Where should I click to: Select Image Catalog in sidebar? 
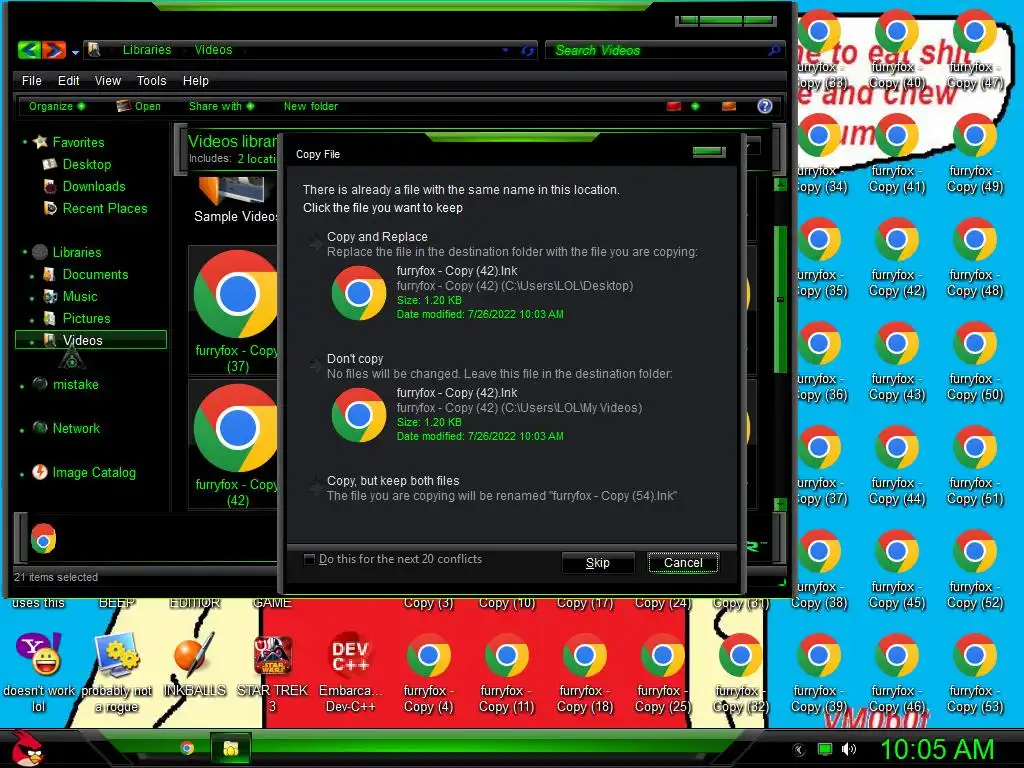tap(84, 472)
